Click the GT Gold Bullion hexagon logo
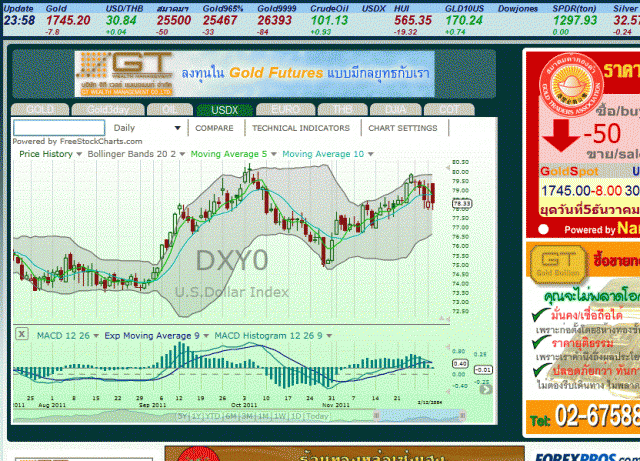This screenshot has width=640, height=461. 558,264
